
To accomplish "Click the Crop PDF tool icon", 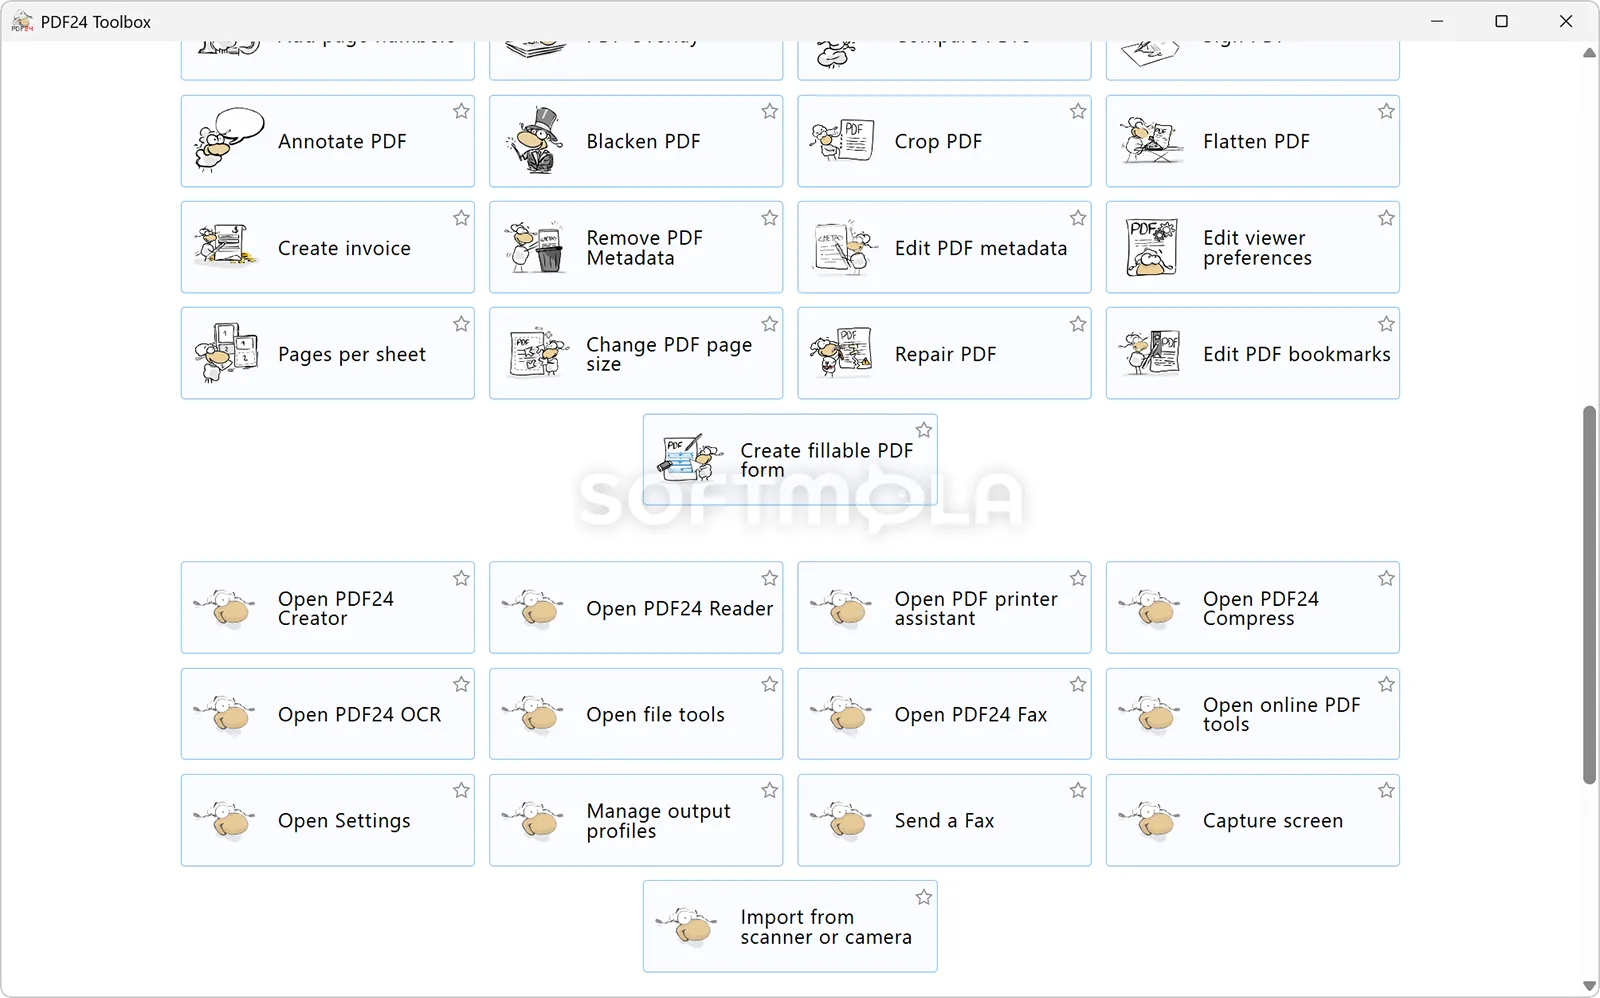I will (x=842, y=141).
